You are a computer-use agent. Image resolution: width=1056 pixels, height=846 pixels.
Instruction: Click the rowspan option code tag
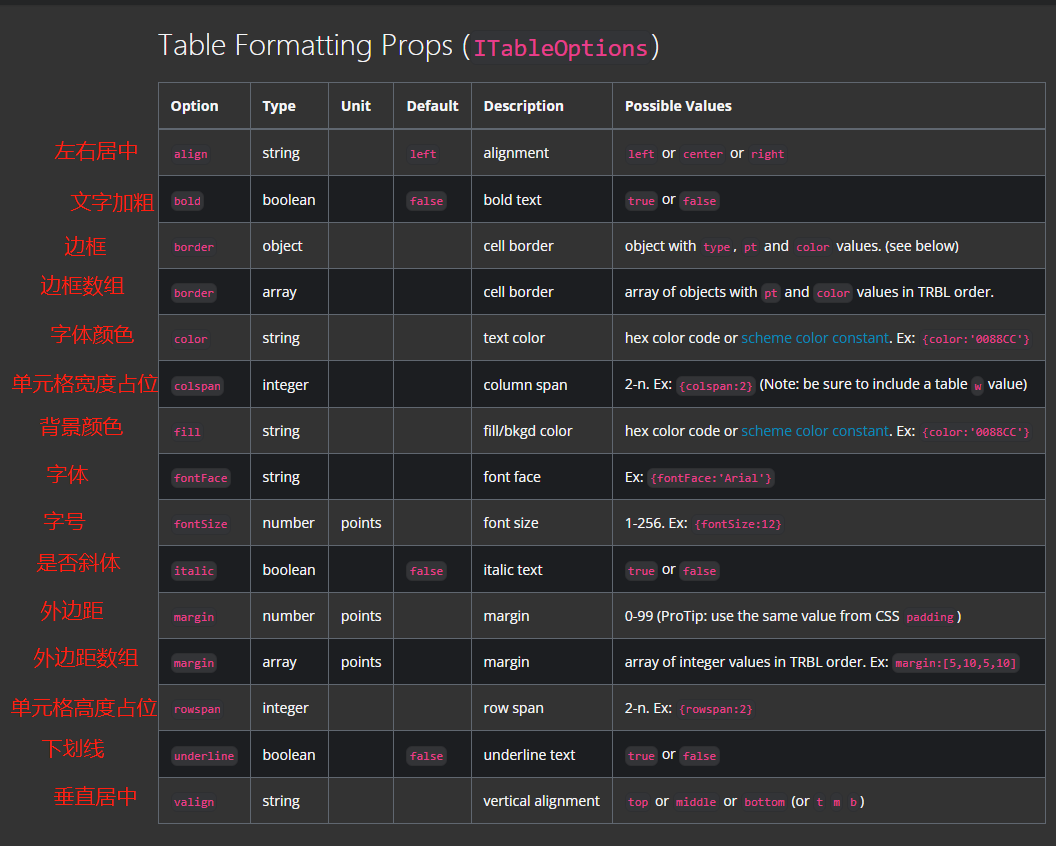point(197,709)
